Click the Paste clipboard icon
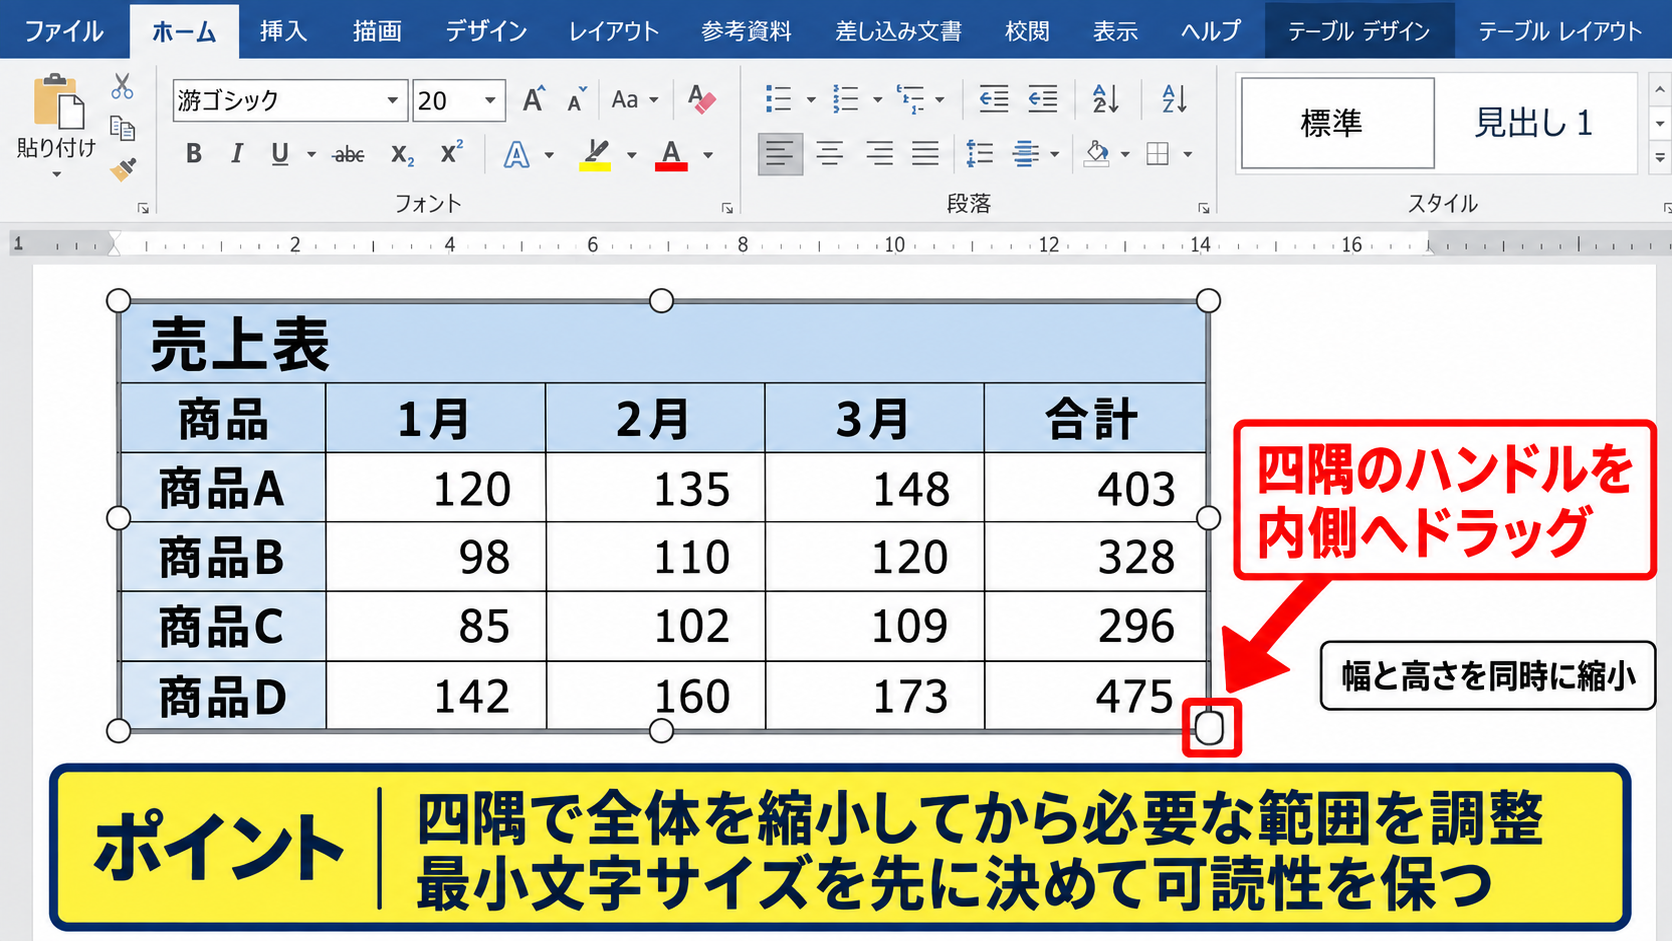 tap(57, 102)
